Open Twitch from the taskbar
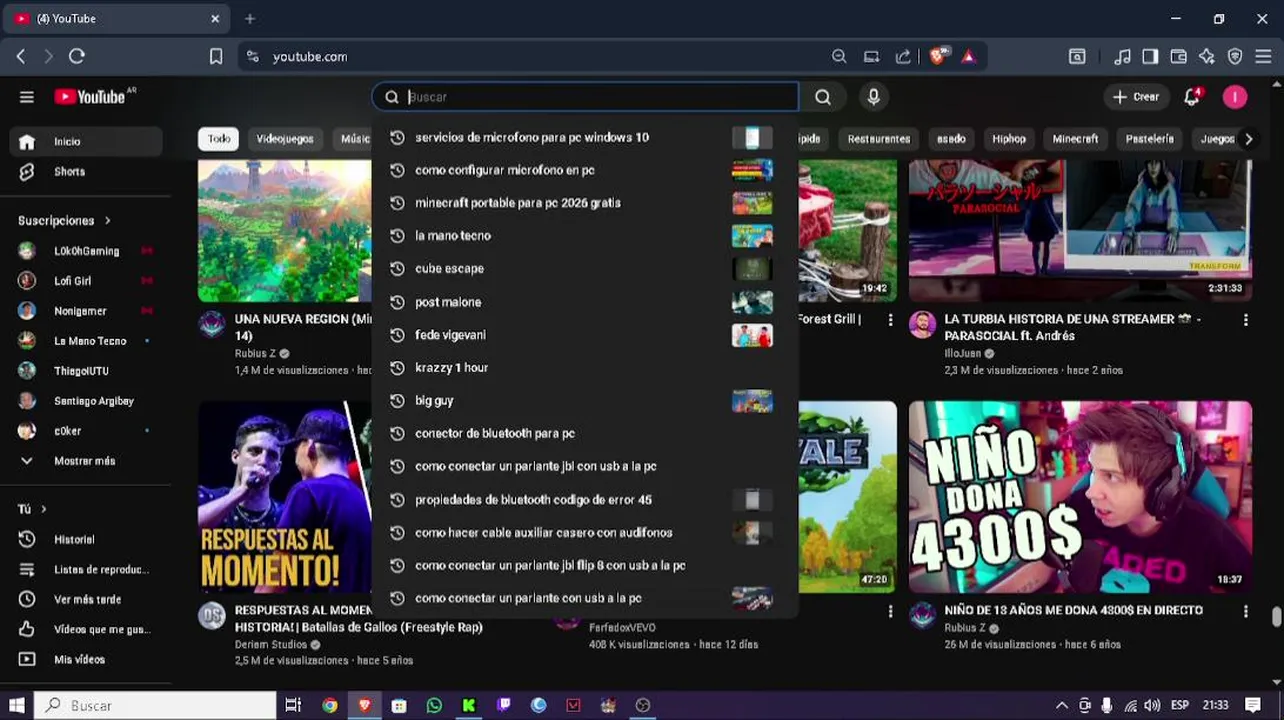The height and width of the screenshot is (720, 1284). click(x=503, y=705)
